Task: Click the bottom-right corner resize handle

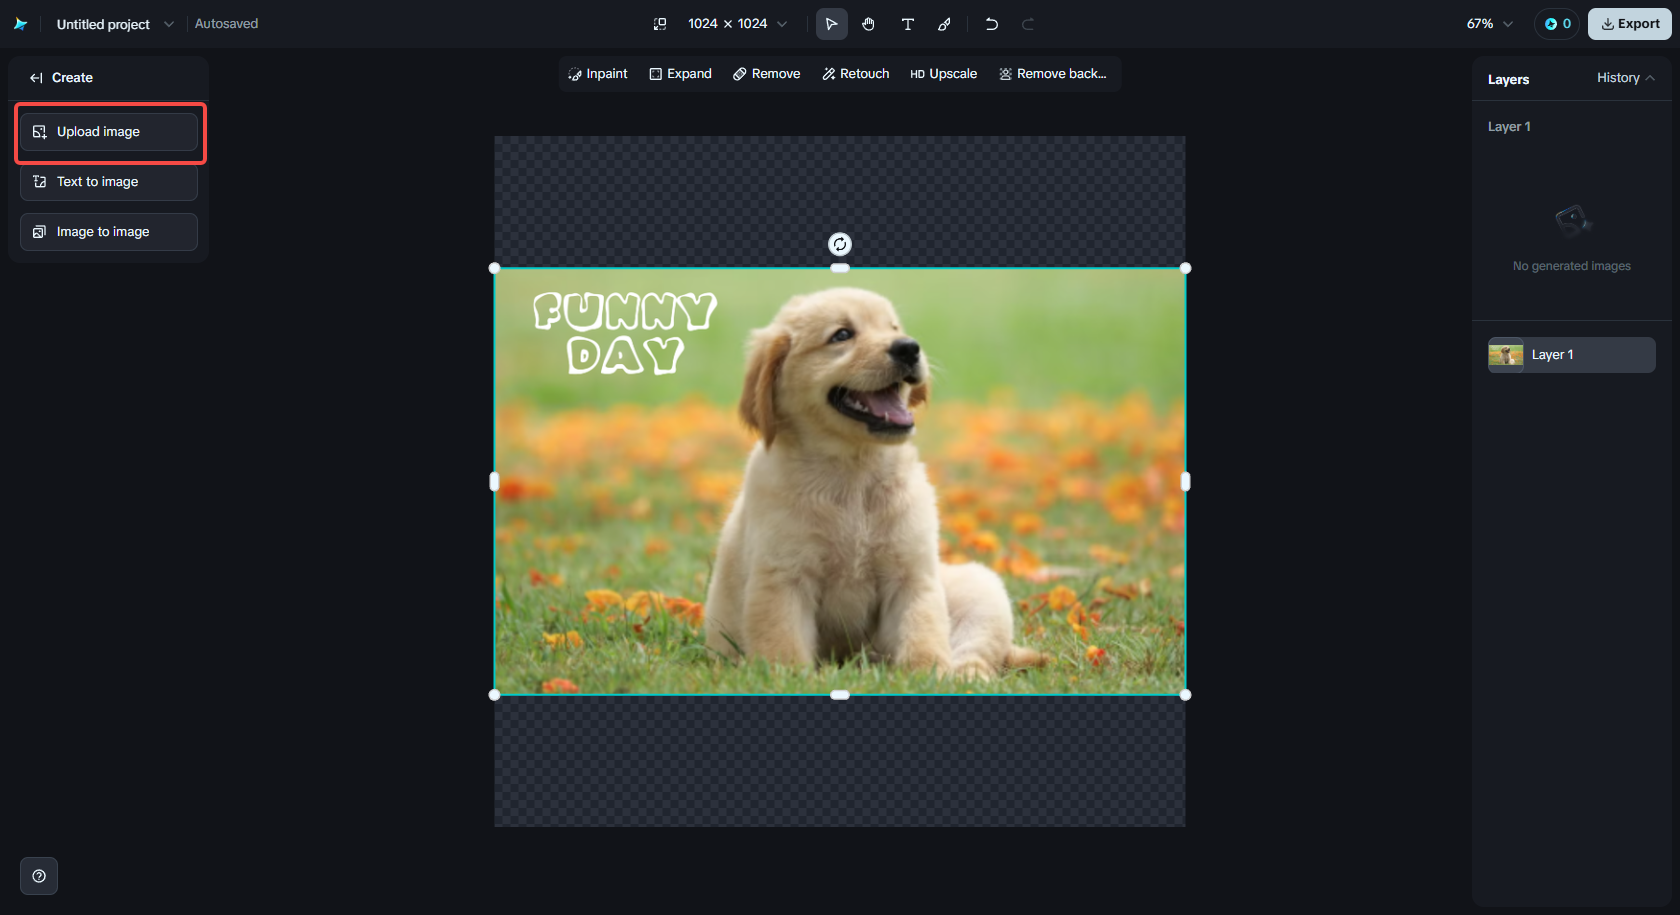Action: pyautogui.click(x=1186, y=695)
